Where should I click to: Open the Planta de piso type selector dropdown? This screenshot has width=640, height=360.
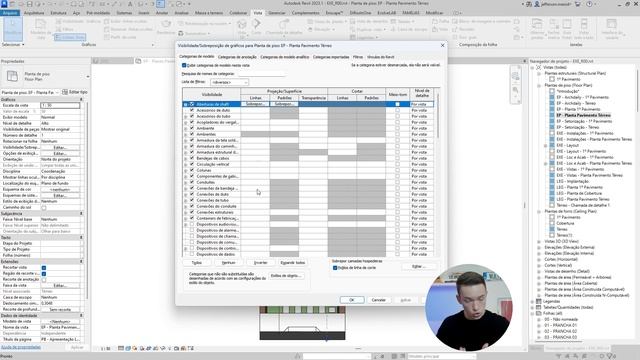(88, 76)
